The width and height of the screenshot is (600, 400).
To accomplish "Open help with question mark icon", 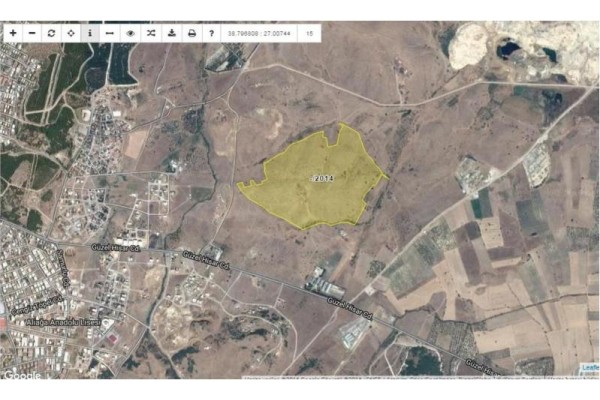I will coord(211,33).
